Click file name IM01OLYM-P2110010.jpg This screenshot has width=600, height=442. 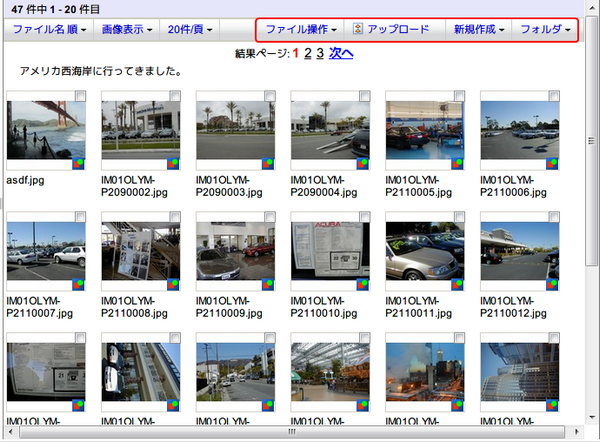point(324,307)
